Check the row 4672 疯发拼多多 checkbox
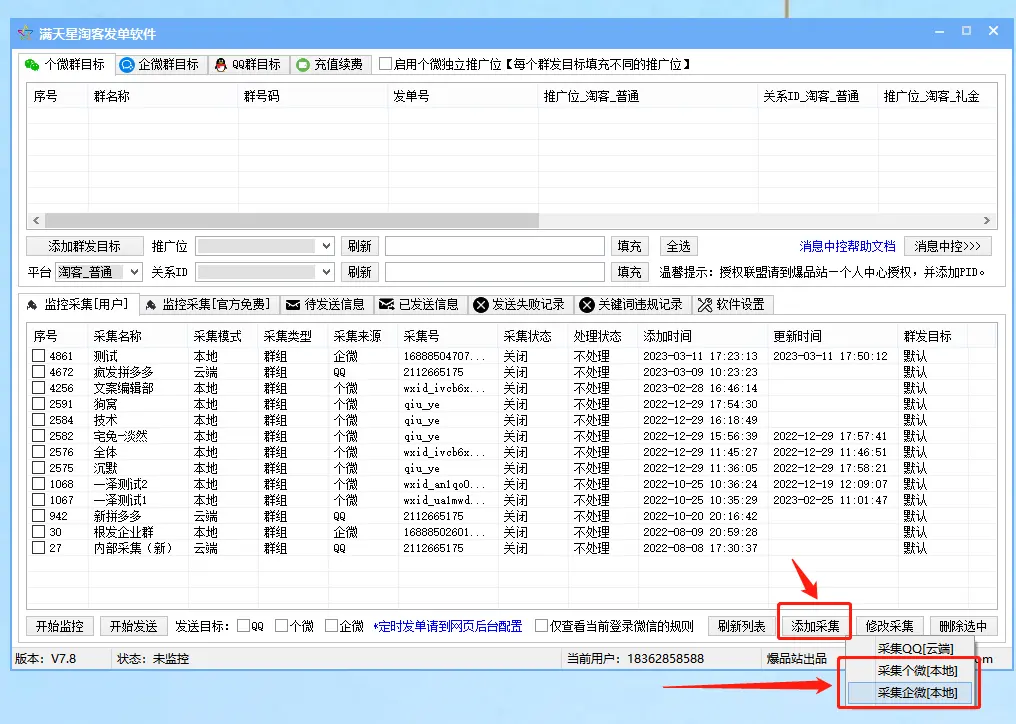Viewport: 1016px width, 724px height. point(38,371)
